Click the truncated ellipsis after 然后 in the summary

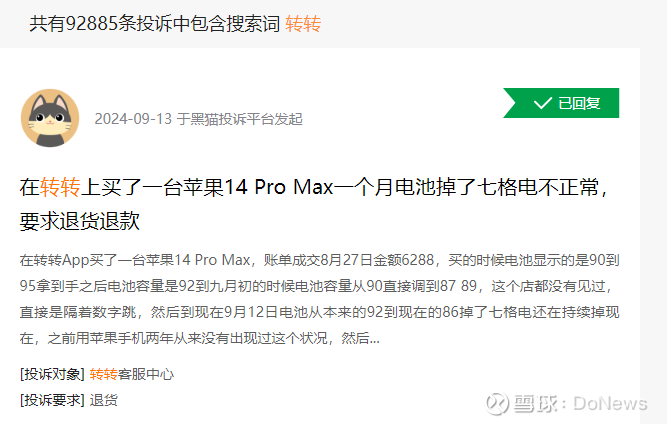tap(374, 339)
